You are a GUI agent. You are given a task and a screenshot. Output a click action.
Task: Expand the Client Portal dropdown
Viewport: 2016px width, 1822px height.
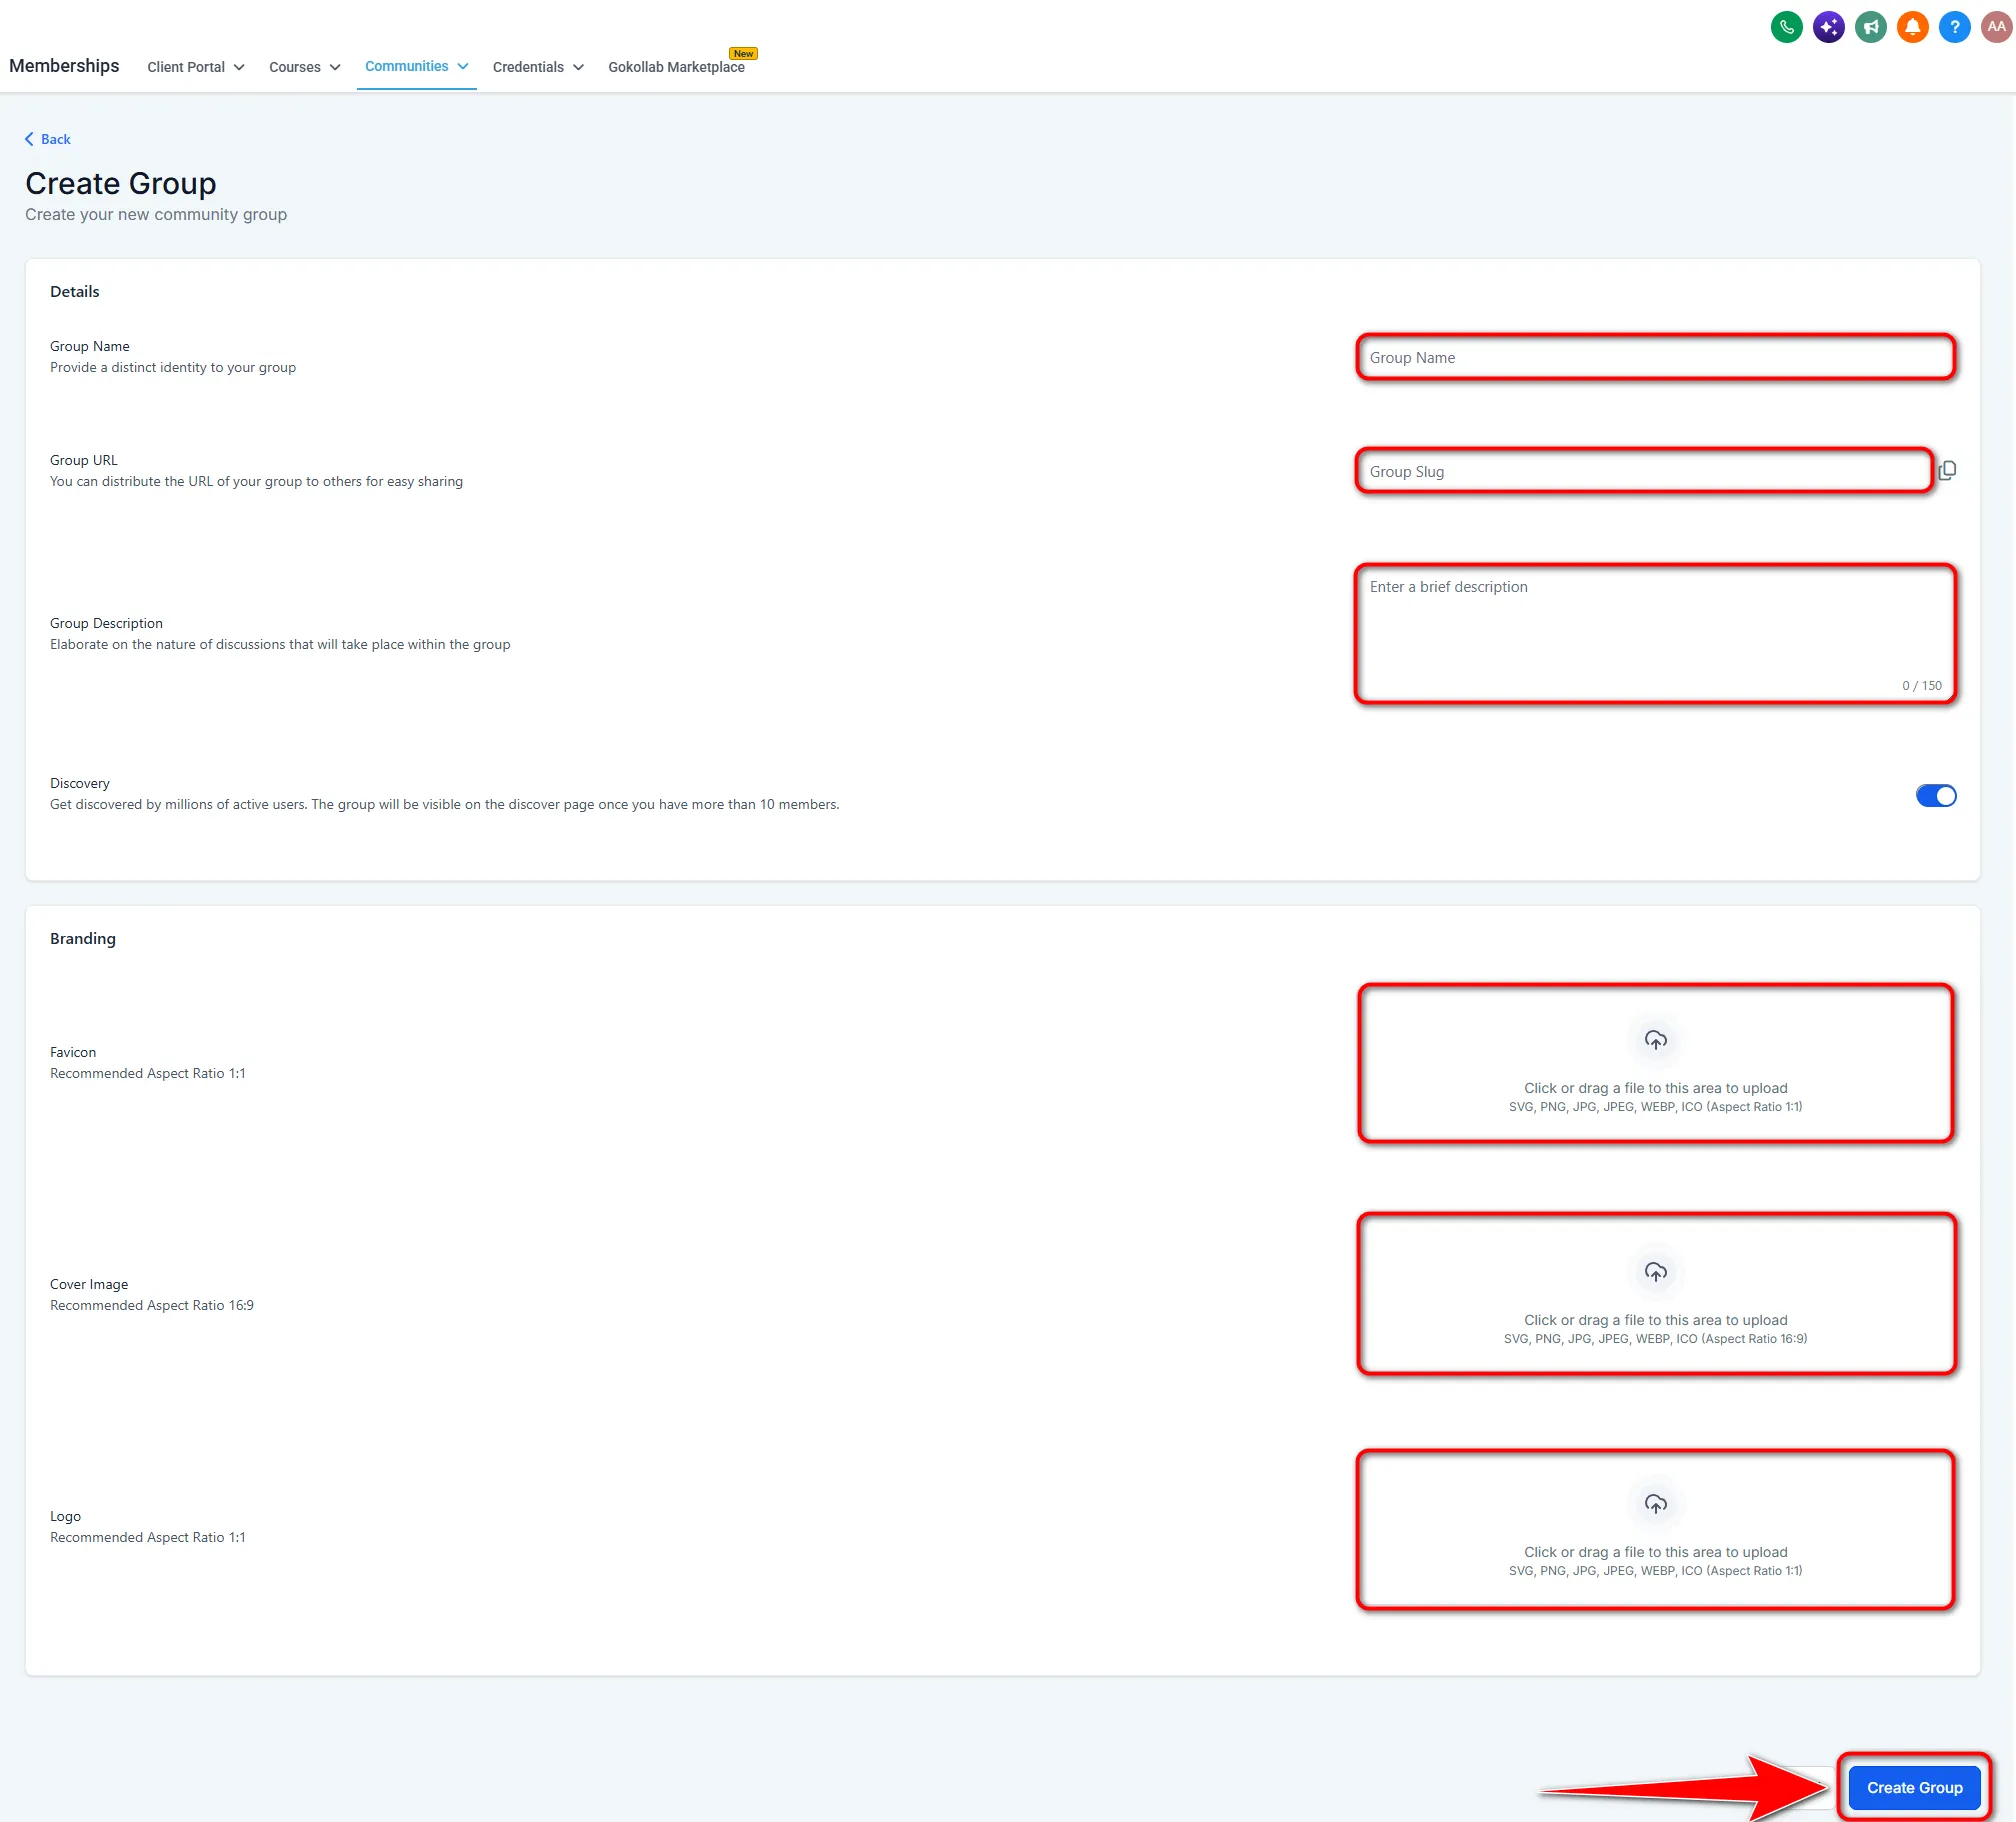195,67
